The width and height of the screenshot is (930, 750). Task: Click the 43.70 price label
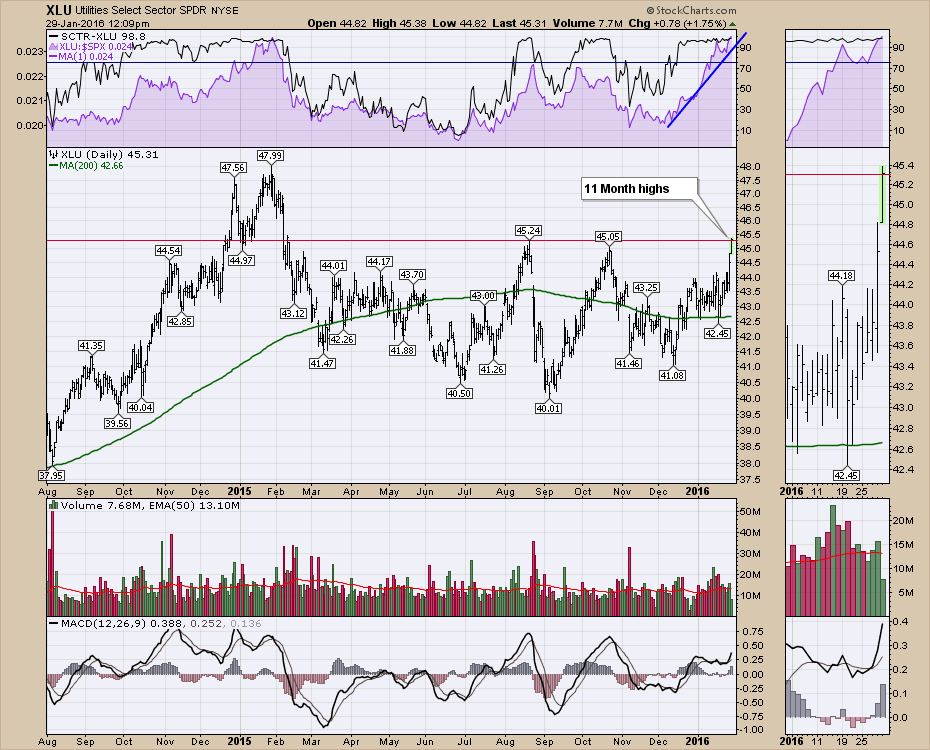[x=412, y=275]
